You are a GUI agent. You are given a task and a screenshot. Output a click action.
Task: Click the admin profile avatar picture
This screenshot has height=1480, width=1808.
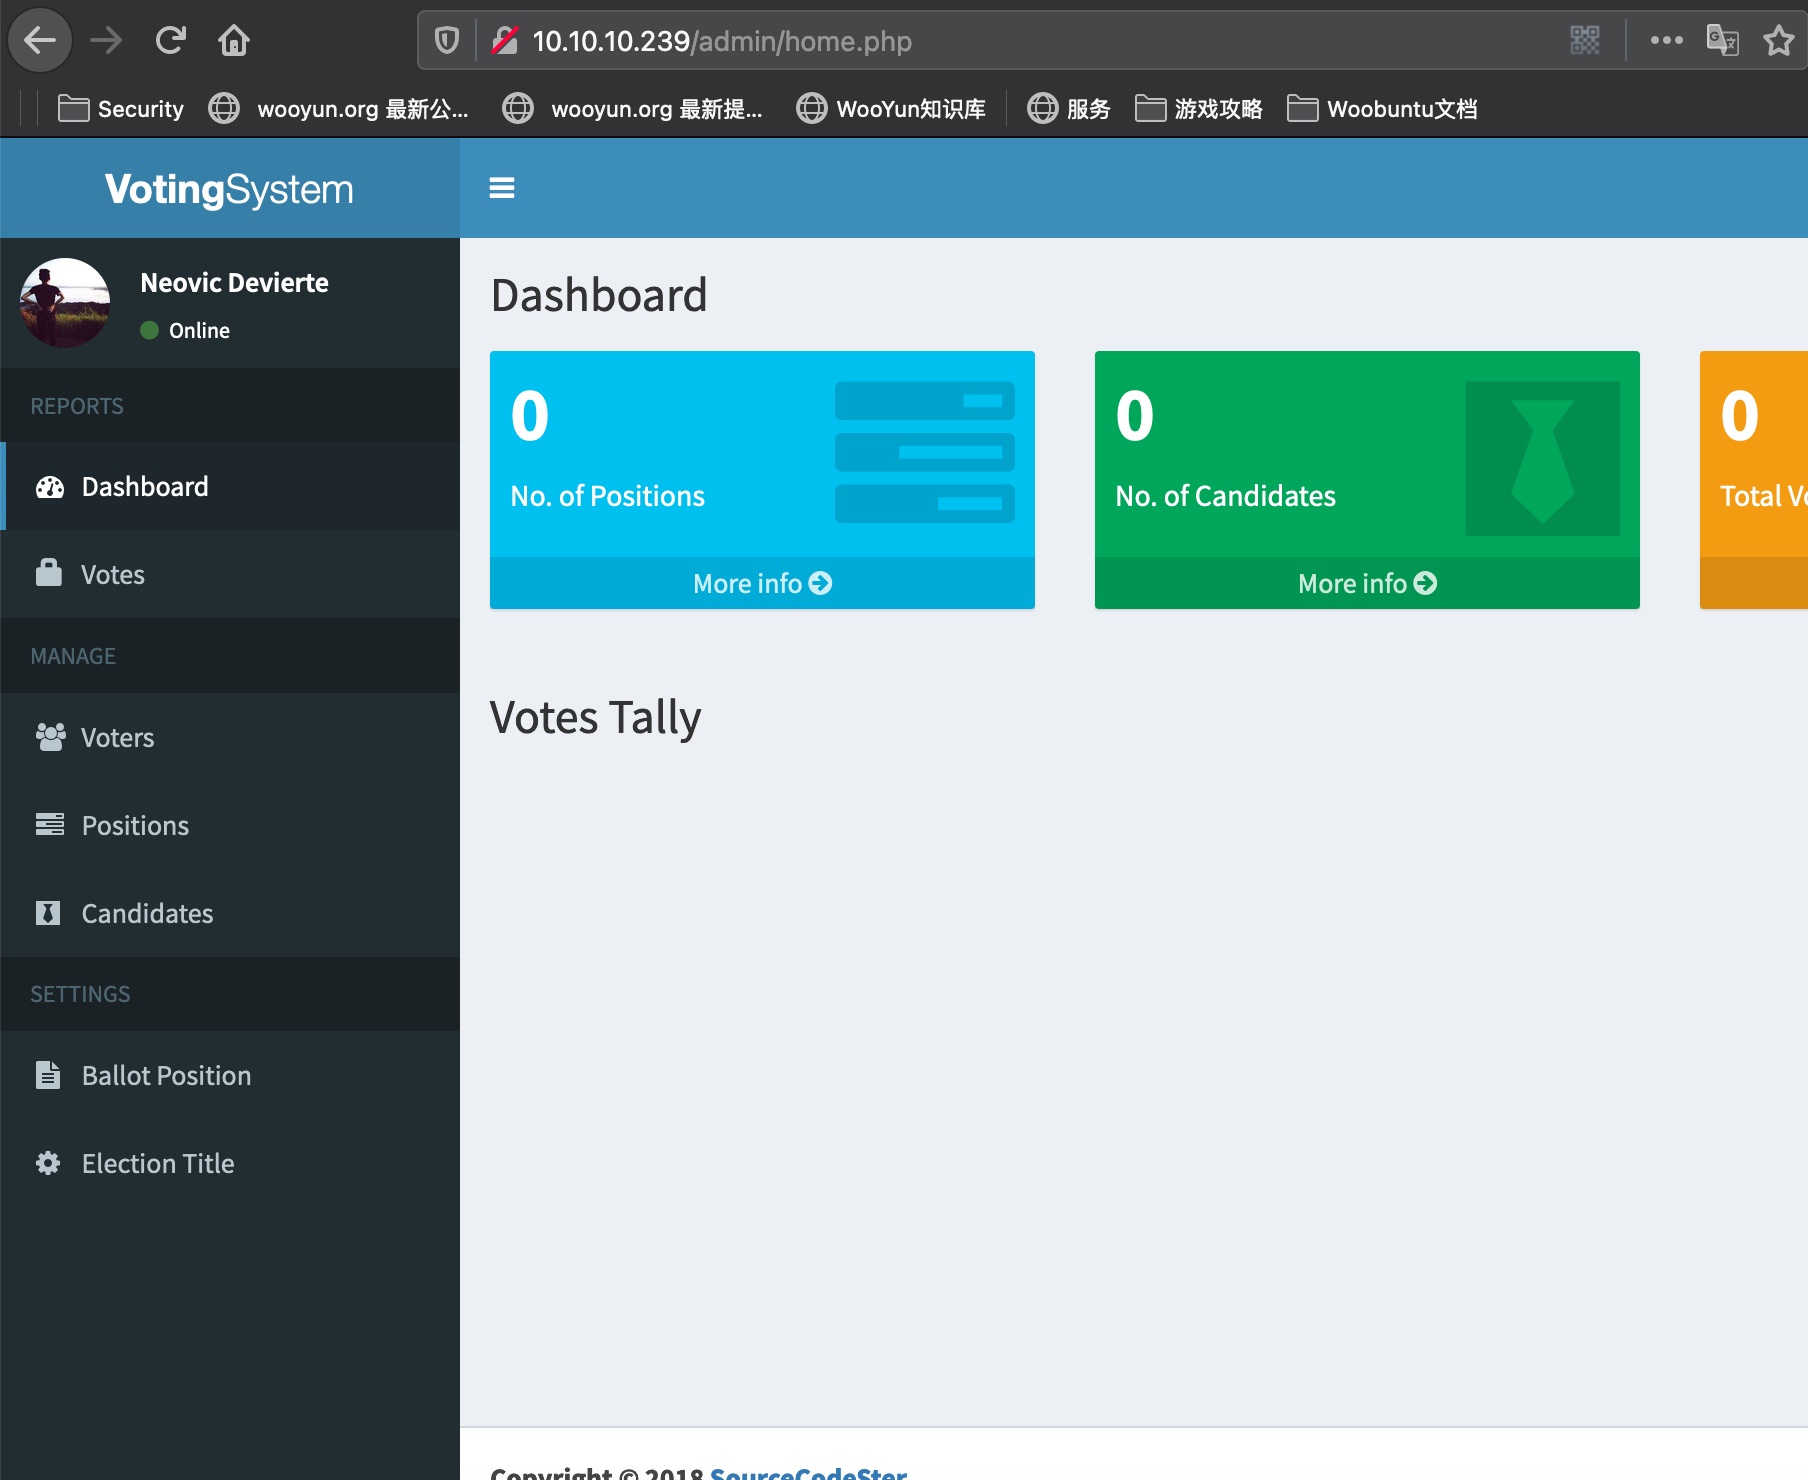click(x=65, y=303)
